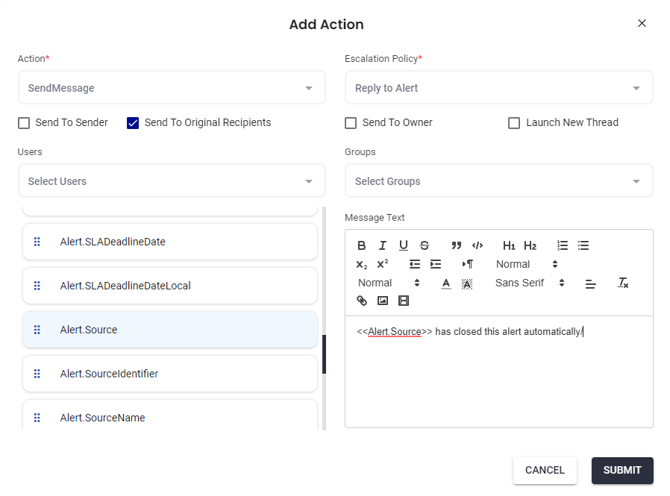
Task: Click the insert image icon
Action: pos(383,301)
